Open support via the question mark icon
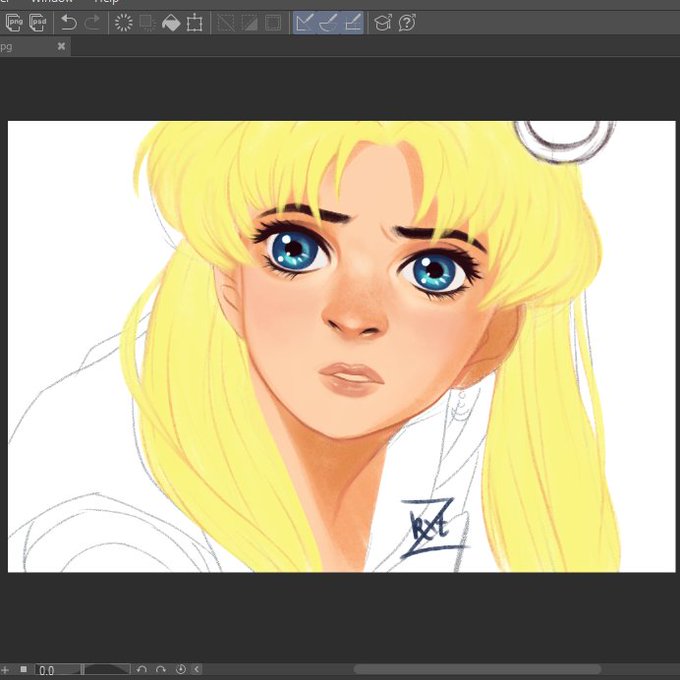The image size is (680, 680). (x=407, y=23)
